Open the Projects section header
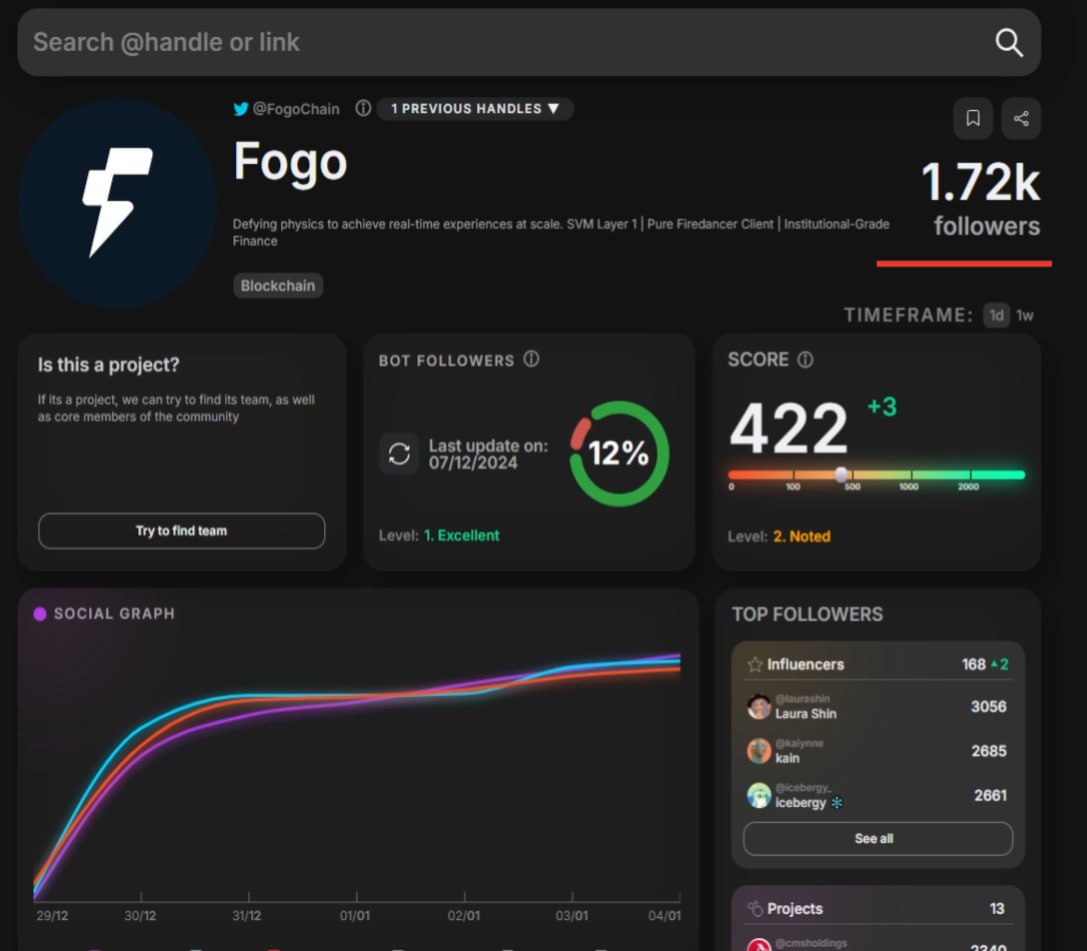1087x951 pixels. 878,909
